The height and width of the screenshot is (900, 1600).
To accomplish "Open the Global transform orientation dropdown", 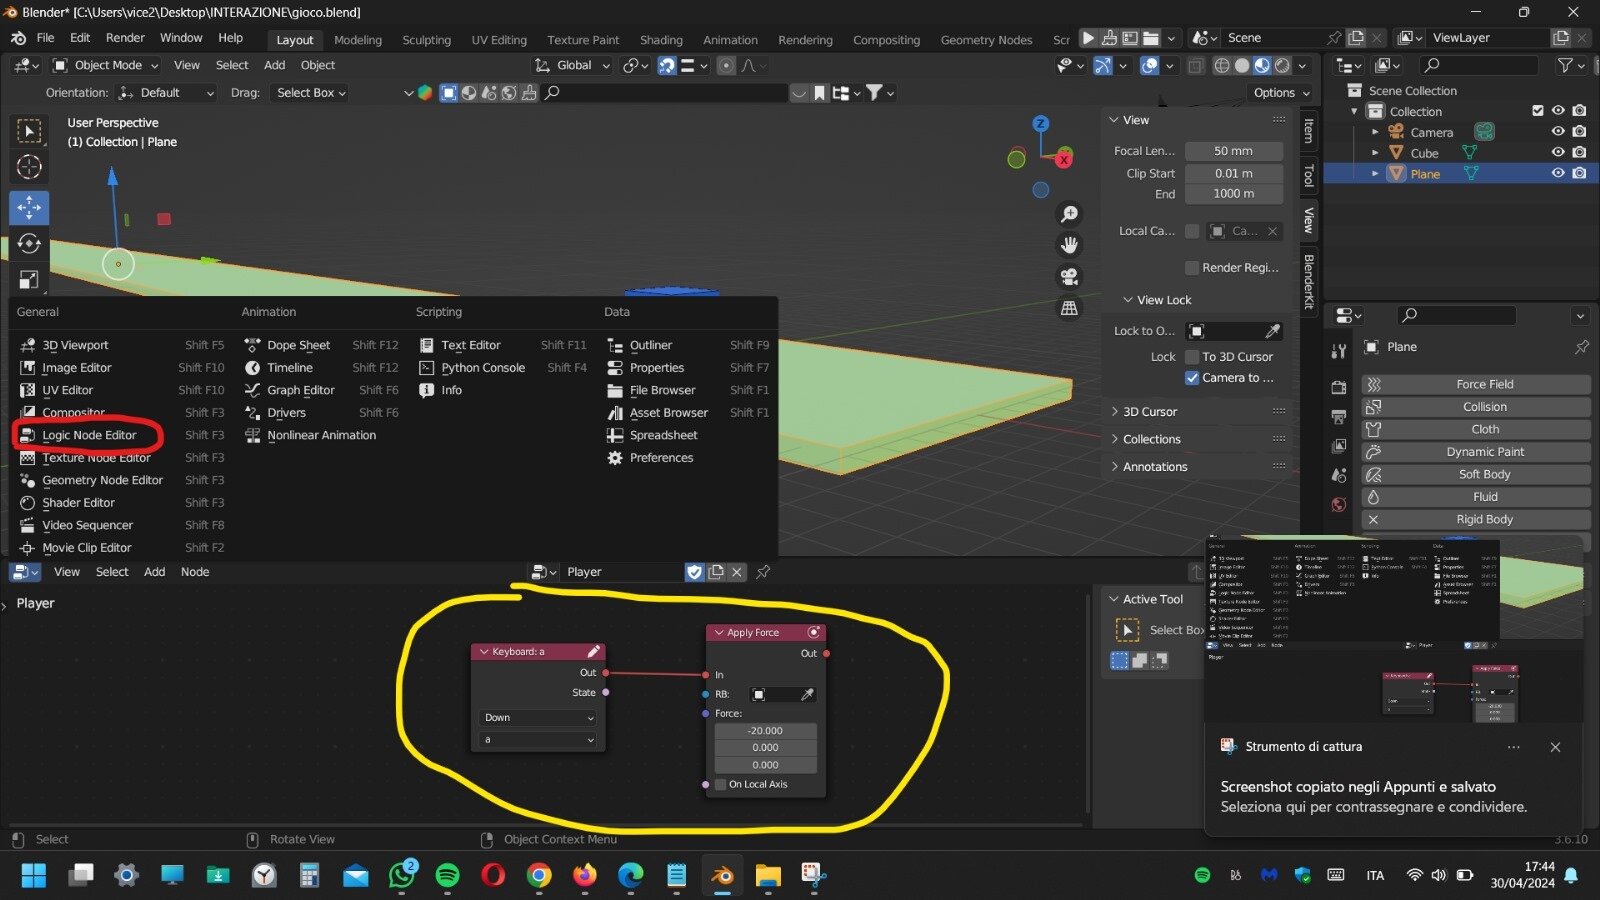I will pyautogui.click(x=572, y=65).
